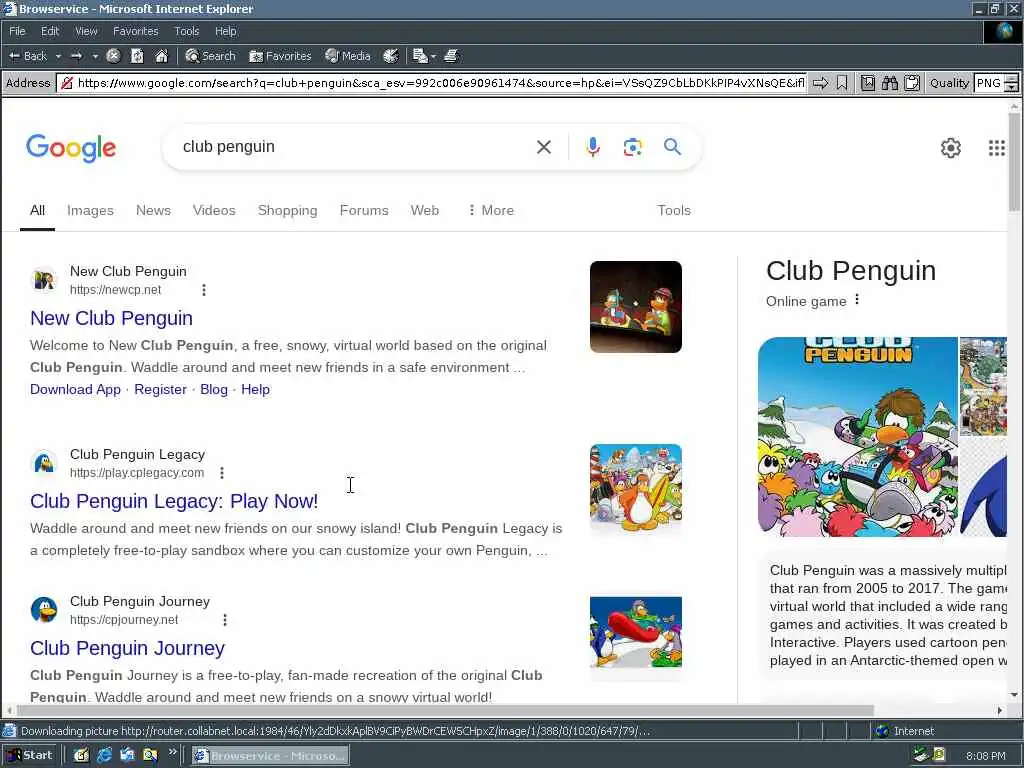Follow the Download App sitelink

tap(75, 389)
